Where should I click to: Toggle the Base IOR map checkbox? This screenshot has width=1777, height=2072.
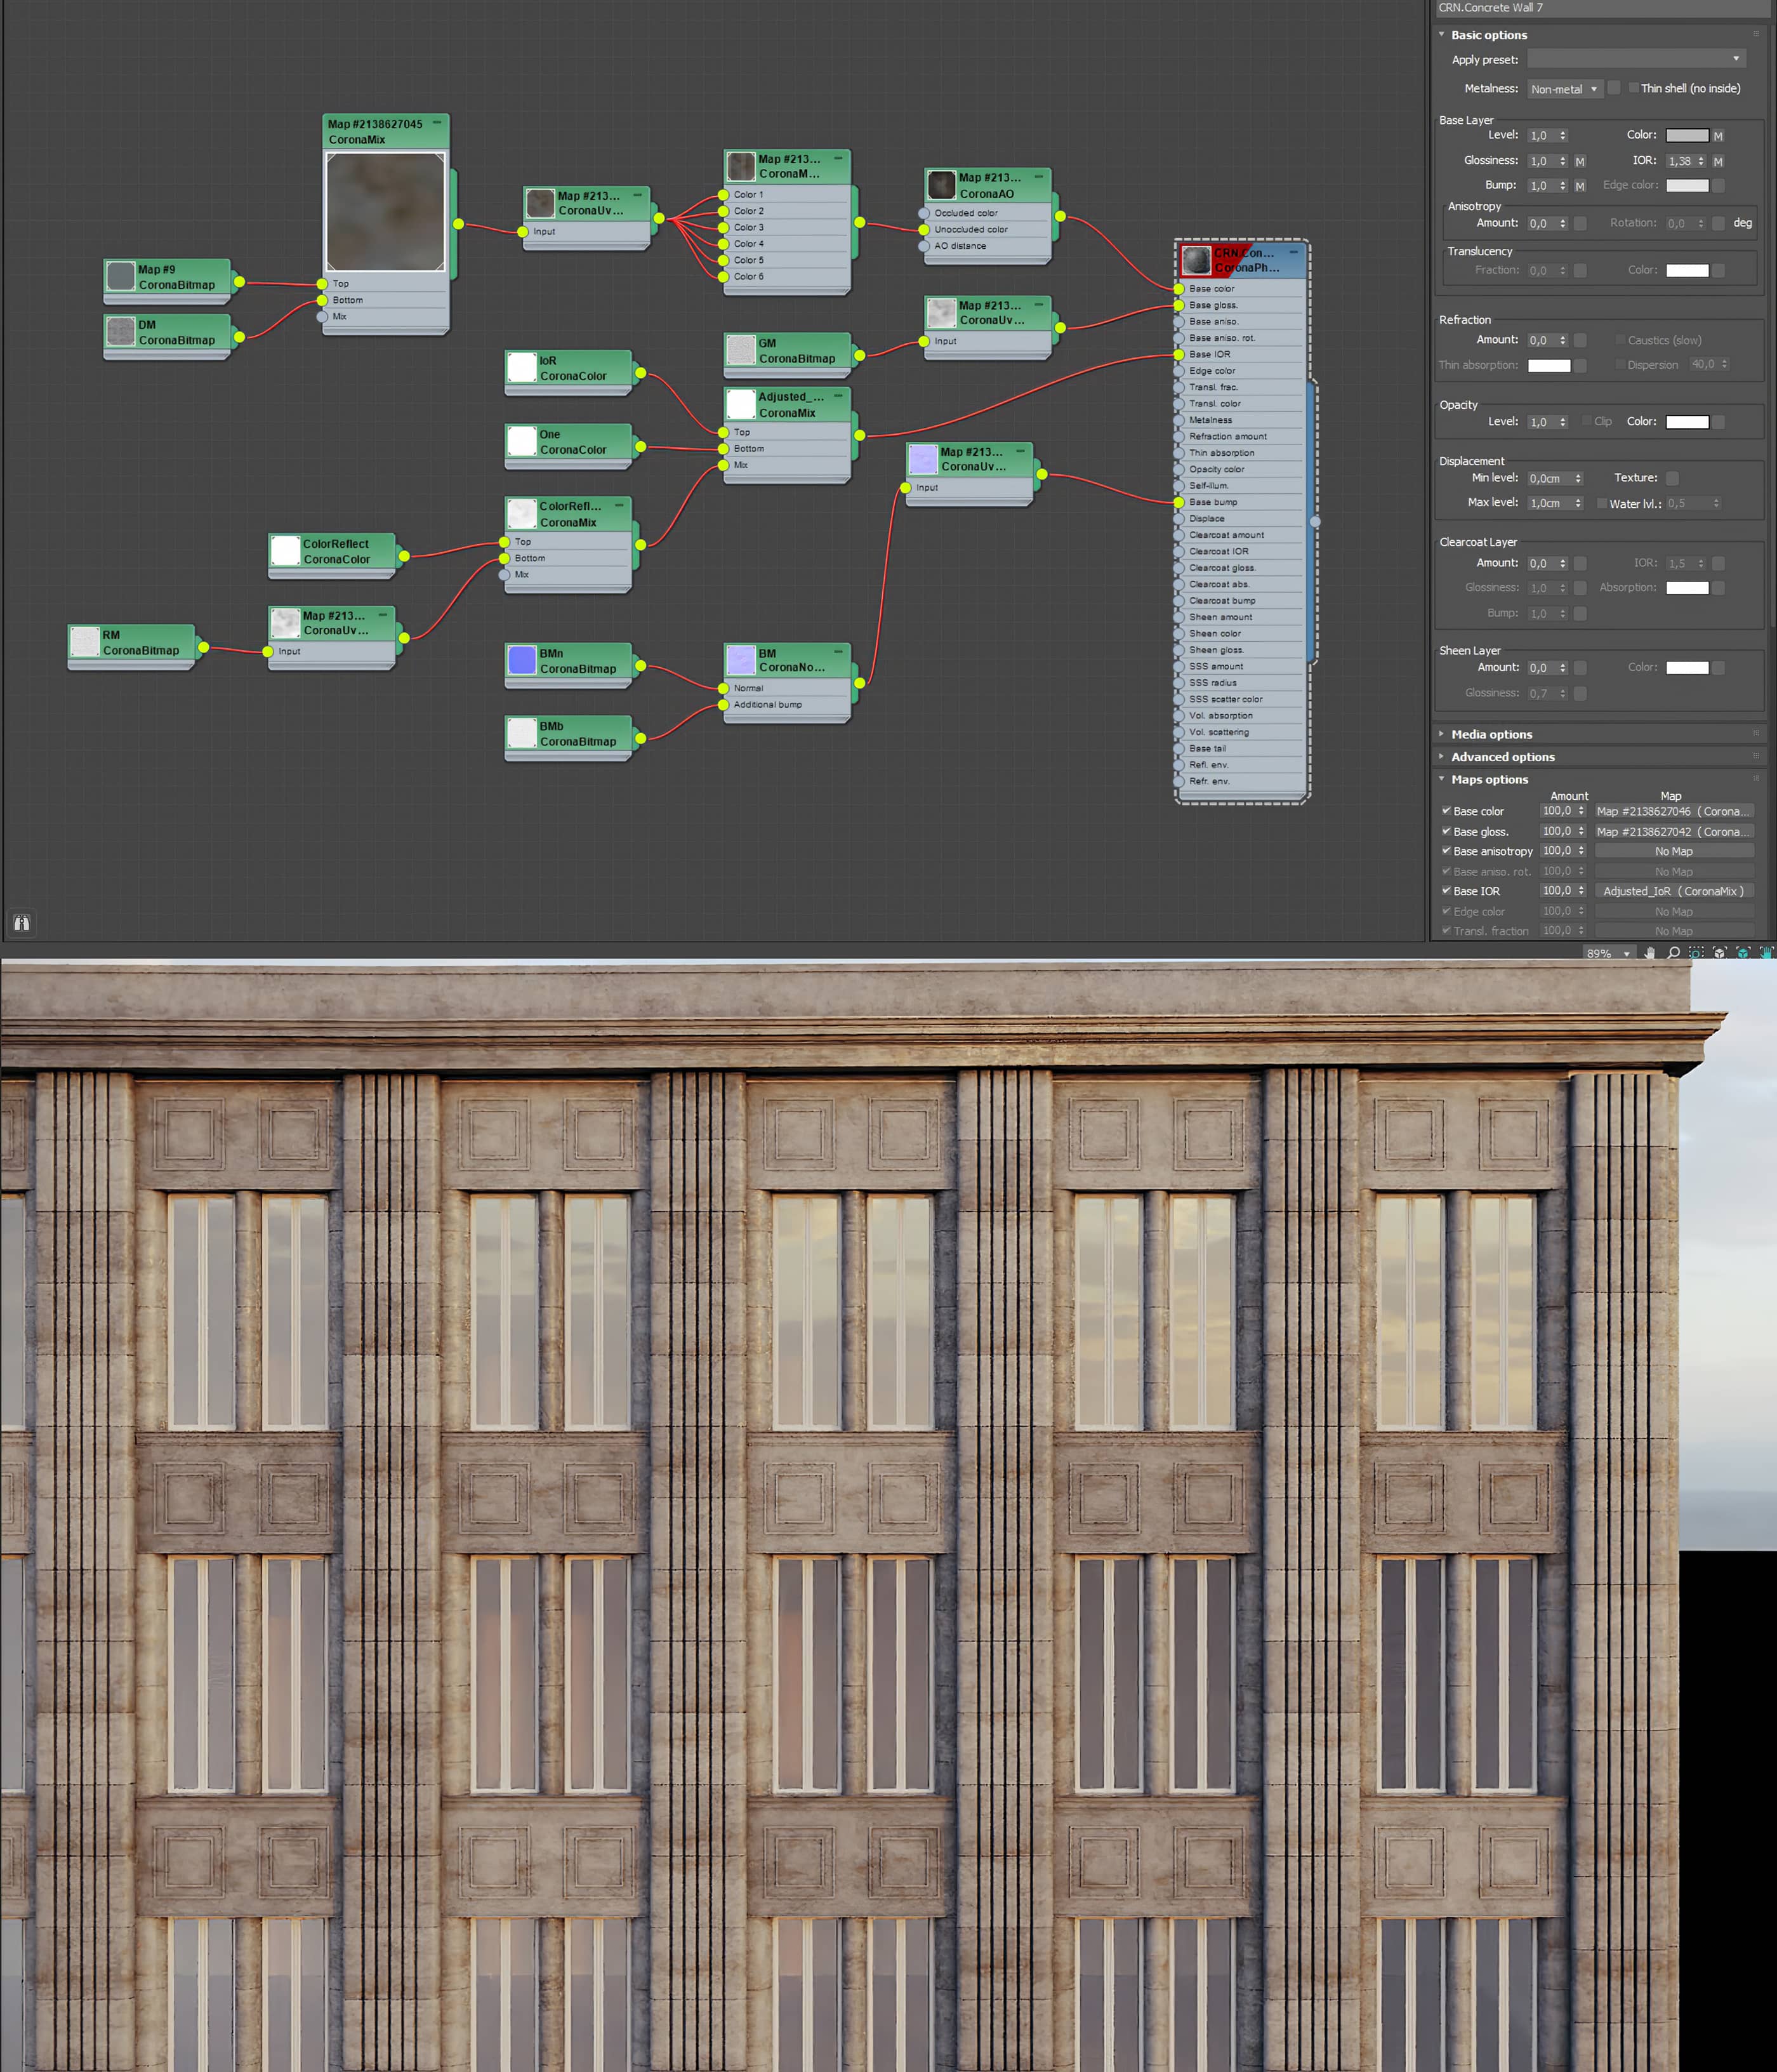(1446, 890)
